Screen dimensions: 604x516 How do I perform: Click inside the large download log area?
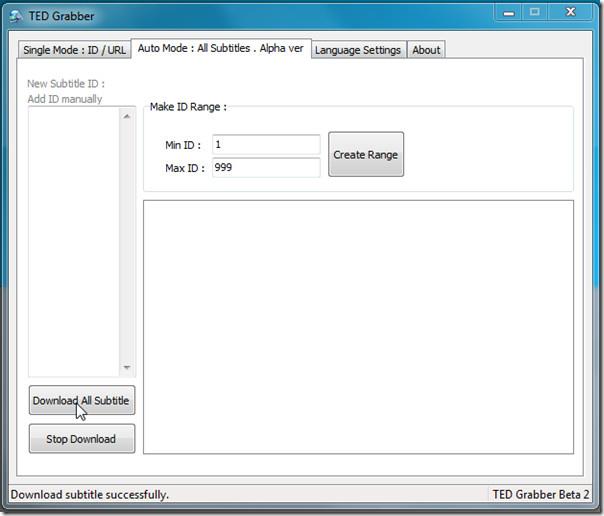point(358,327)
